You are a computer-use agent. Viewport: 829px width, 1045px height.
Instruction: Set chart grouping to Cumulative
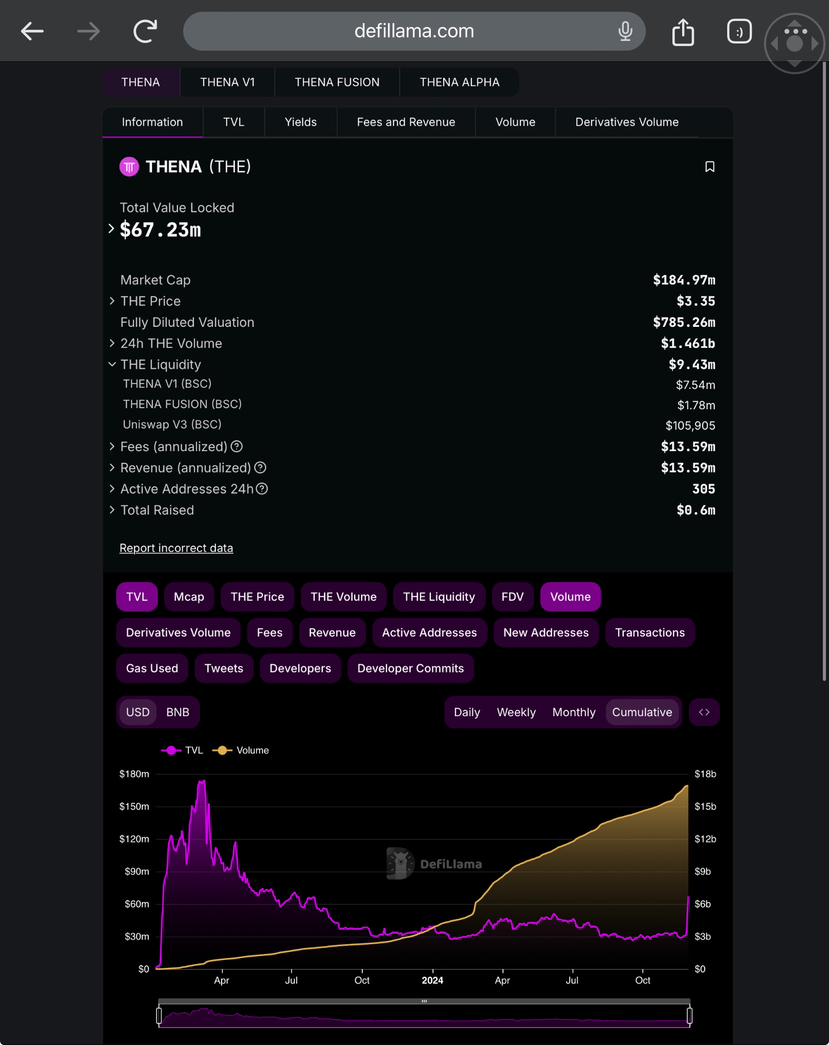[x=642, y=712]
